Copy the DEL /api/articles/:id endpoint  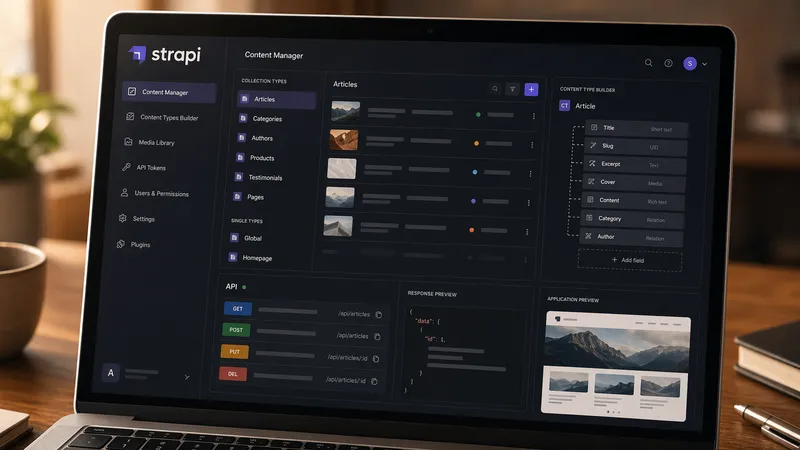coord(374,381)
